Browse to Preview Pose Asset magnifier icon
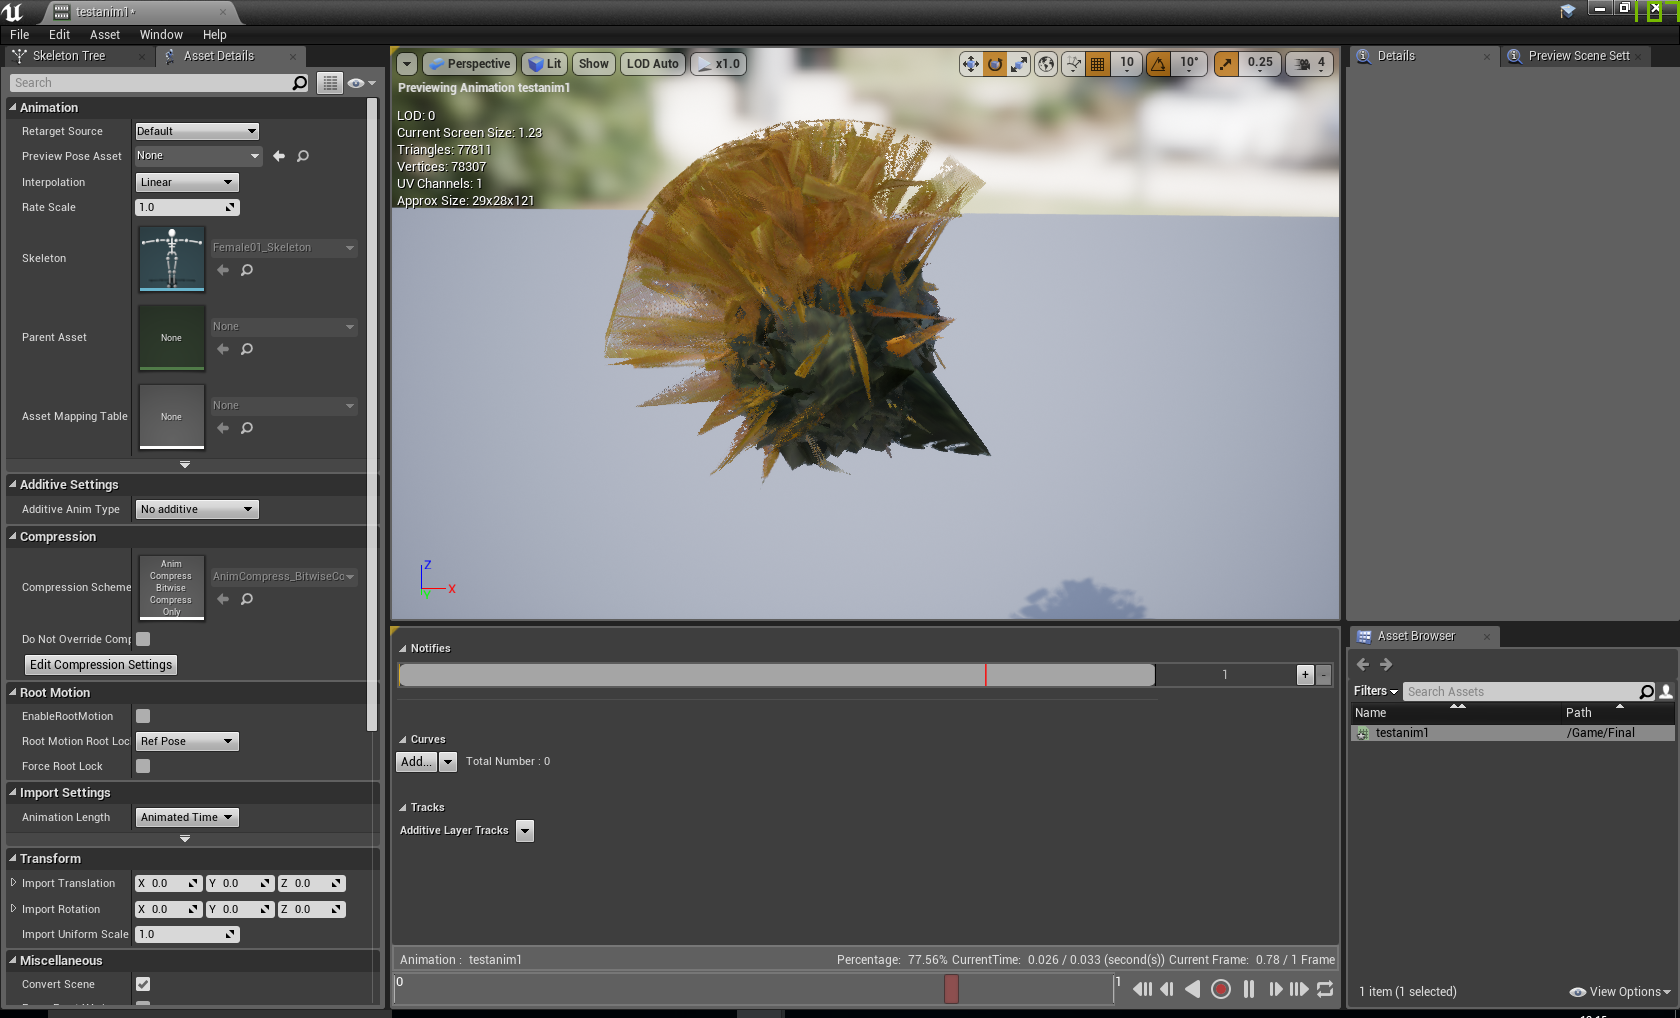 tap(303, 156)
